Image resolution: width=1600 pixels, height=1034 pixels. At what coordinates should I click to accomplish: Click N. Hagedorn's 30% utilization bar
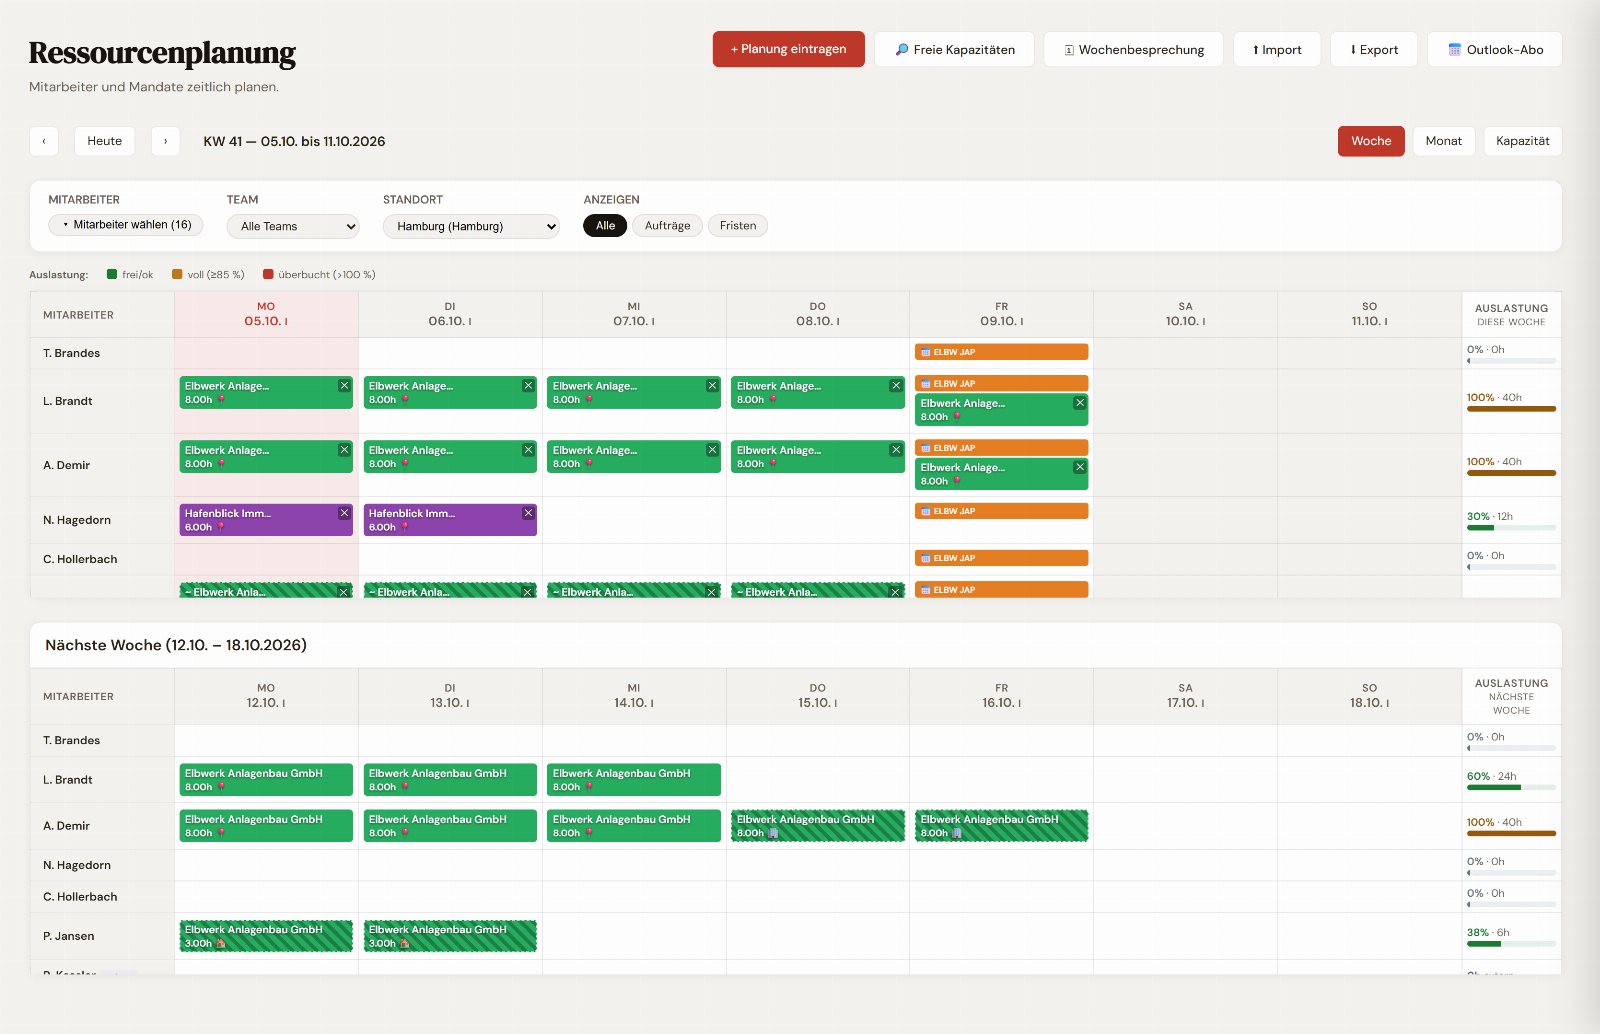[1511, 528]
